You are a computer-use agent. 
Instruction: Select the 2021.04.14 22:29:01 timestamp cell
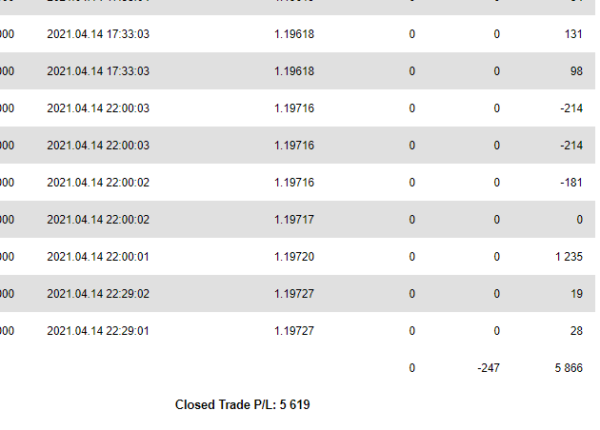pos(98,331)
